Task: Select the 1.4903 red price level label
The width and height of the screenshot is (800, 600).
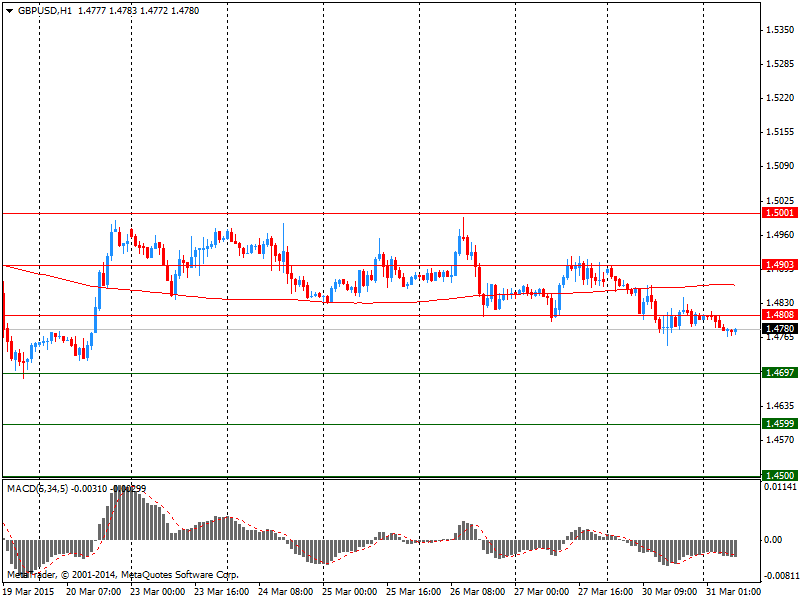Action: (x=780, y=264)
